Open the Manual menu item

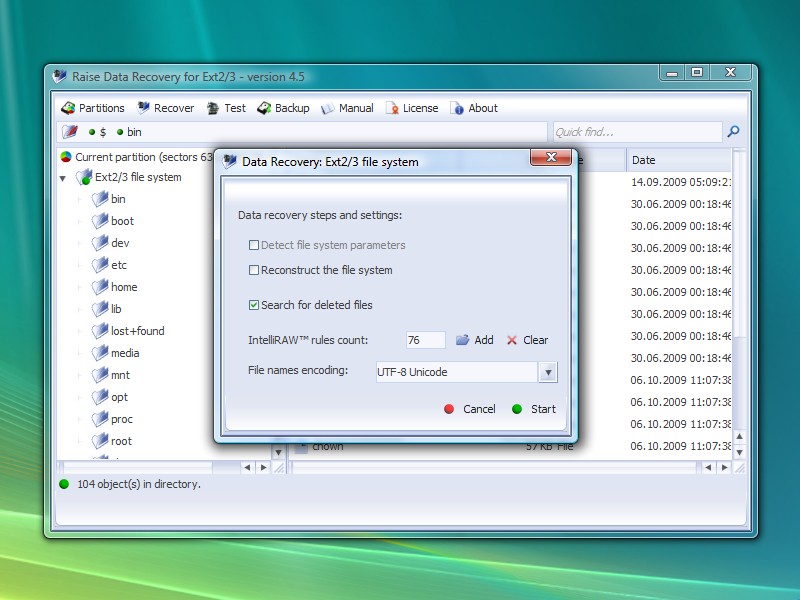click(x=347, y=108)
